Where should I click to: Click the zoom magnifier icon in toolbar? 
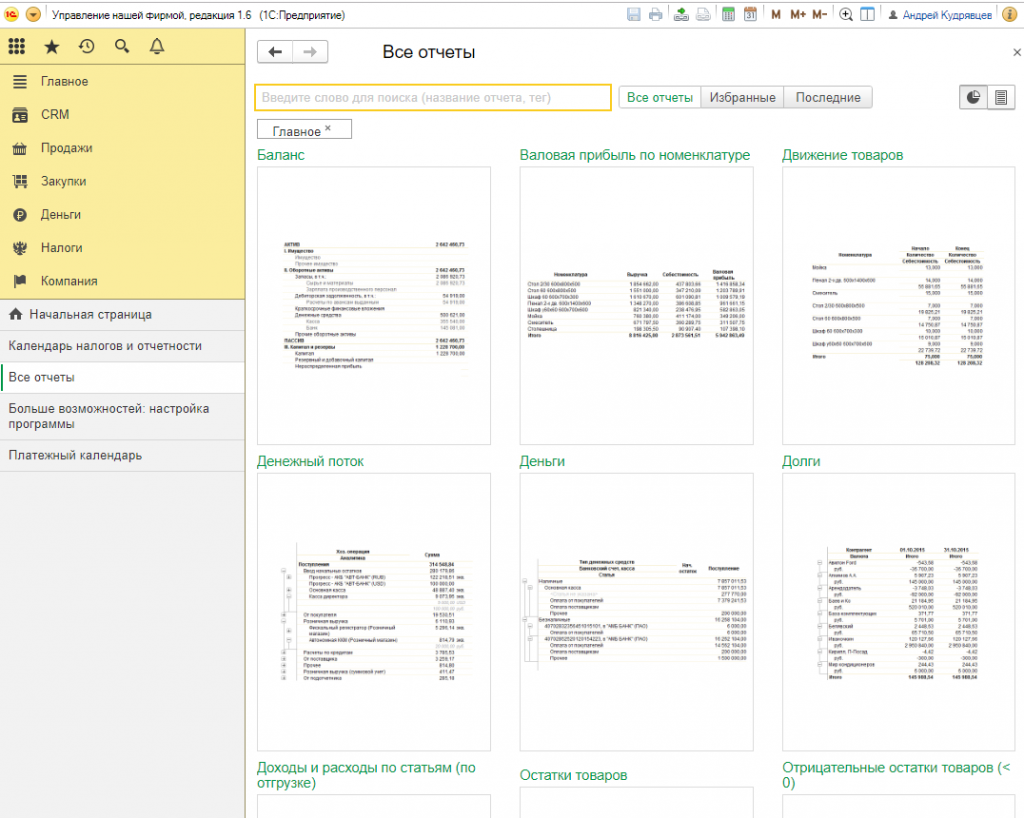(x=846, y=15)
